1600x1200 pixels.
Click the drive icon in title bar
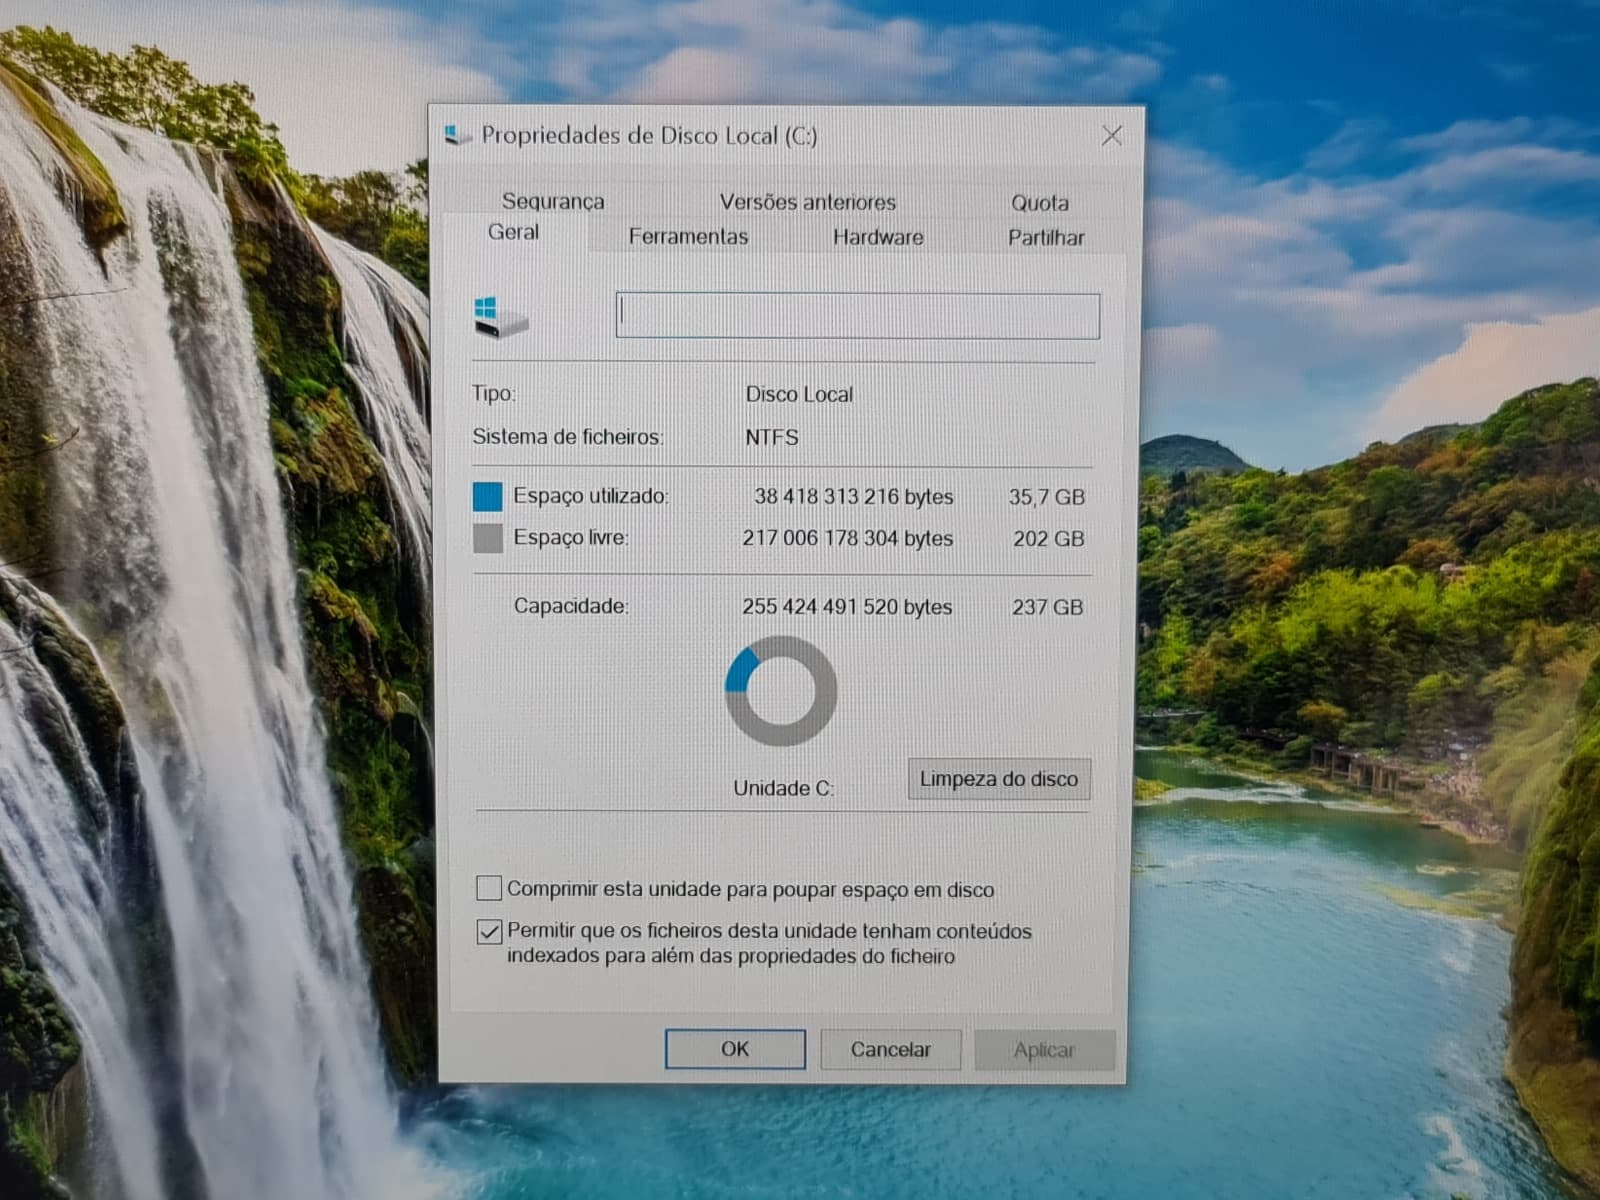(458, 135)
